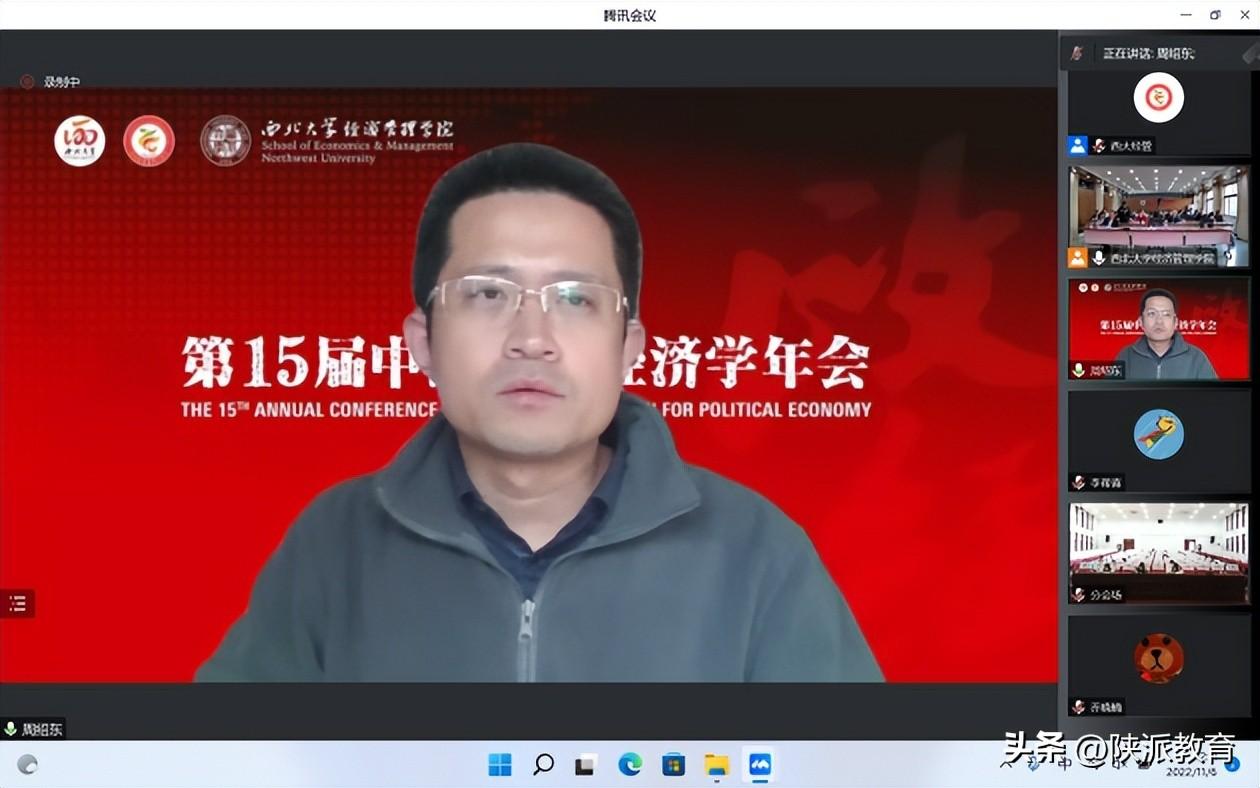Click the weather widget at taskbar left
The height and width of the screenshot is (788, 1260).
tap(28, 765)
